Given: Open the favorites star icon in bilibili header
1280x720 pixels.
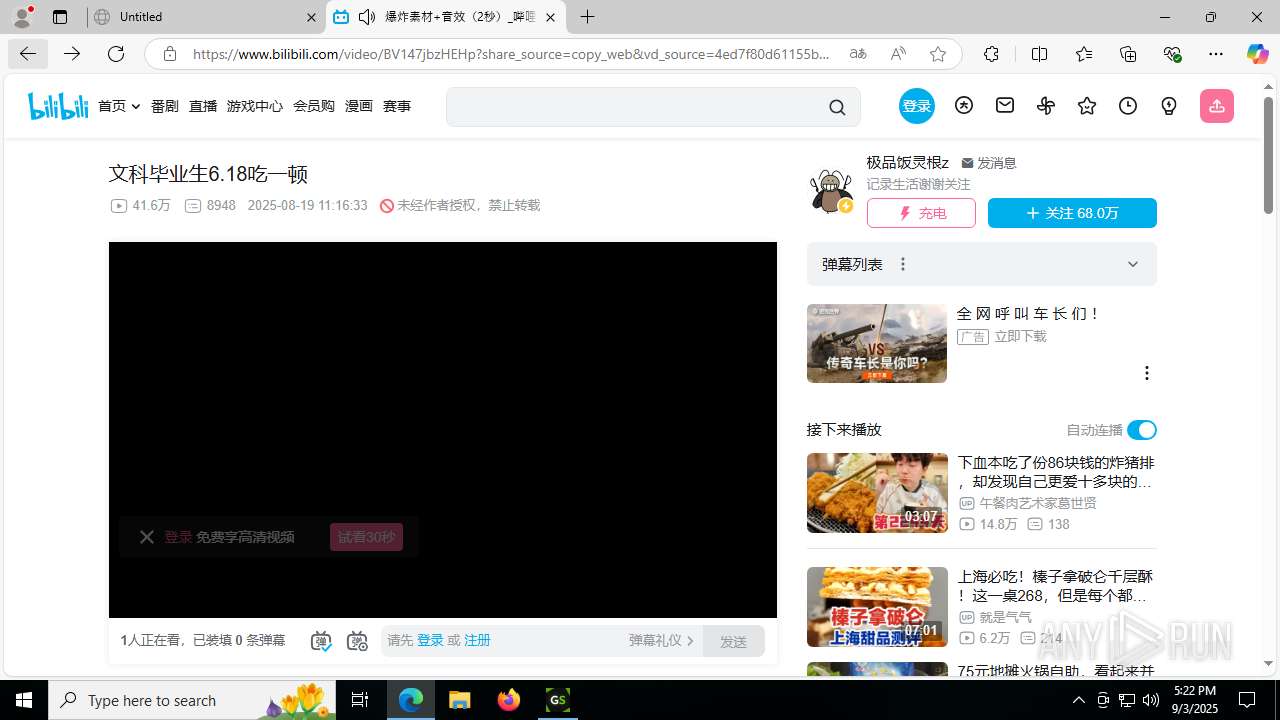Looking at the screenshot, I should tap(1087, 106).
